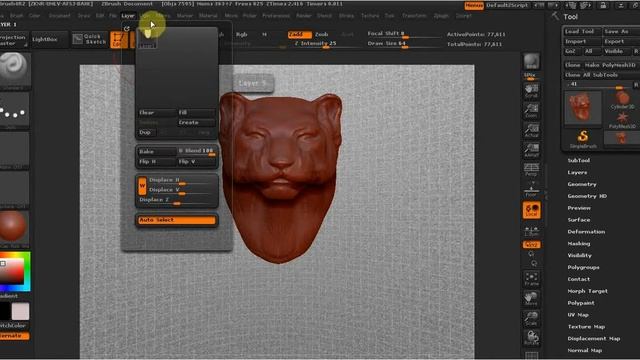Screen dimensions: 640x360
Task: Toggle the orange W wrap button
Action: click(x=142, y=186)
